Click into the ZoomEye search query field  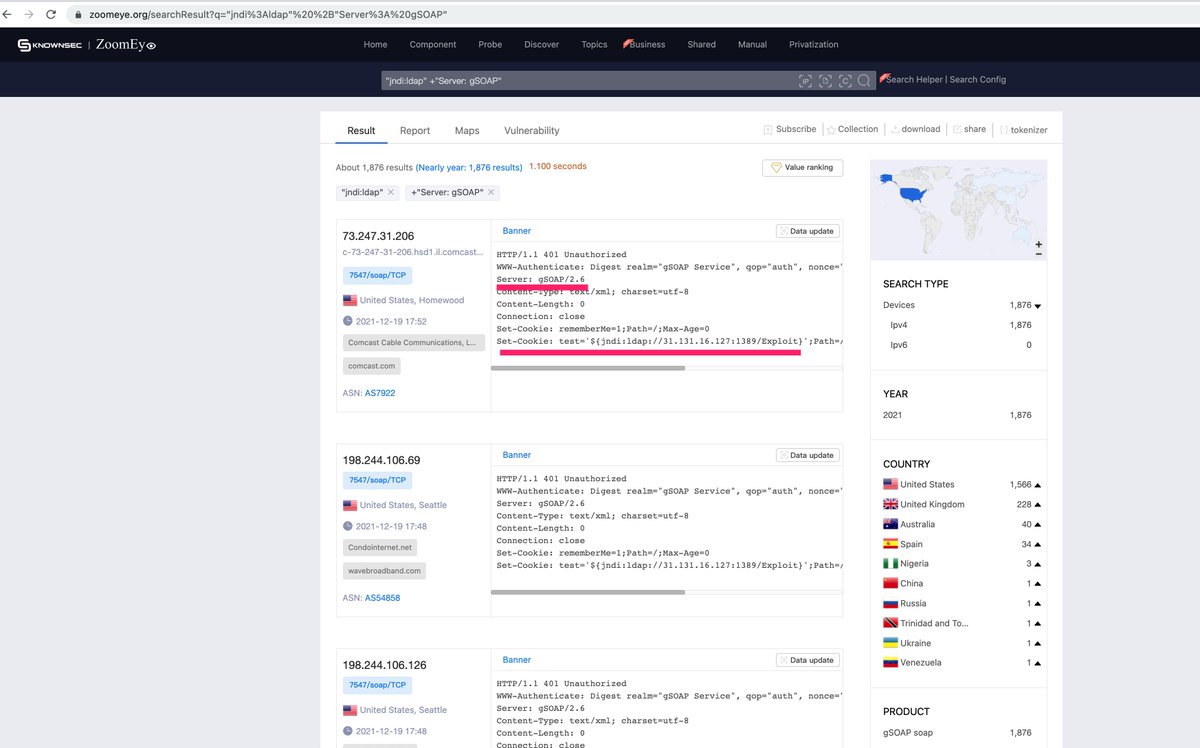(588, 81)
